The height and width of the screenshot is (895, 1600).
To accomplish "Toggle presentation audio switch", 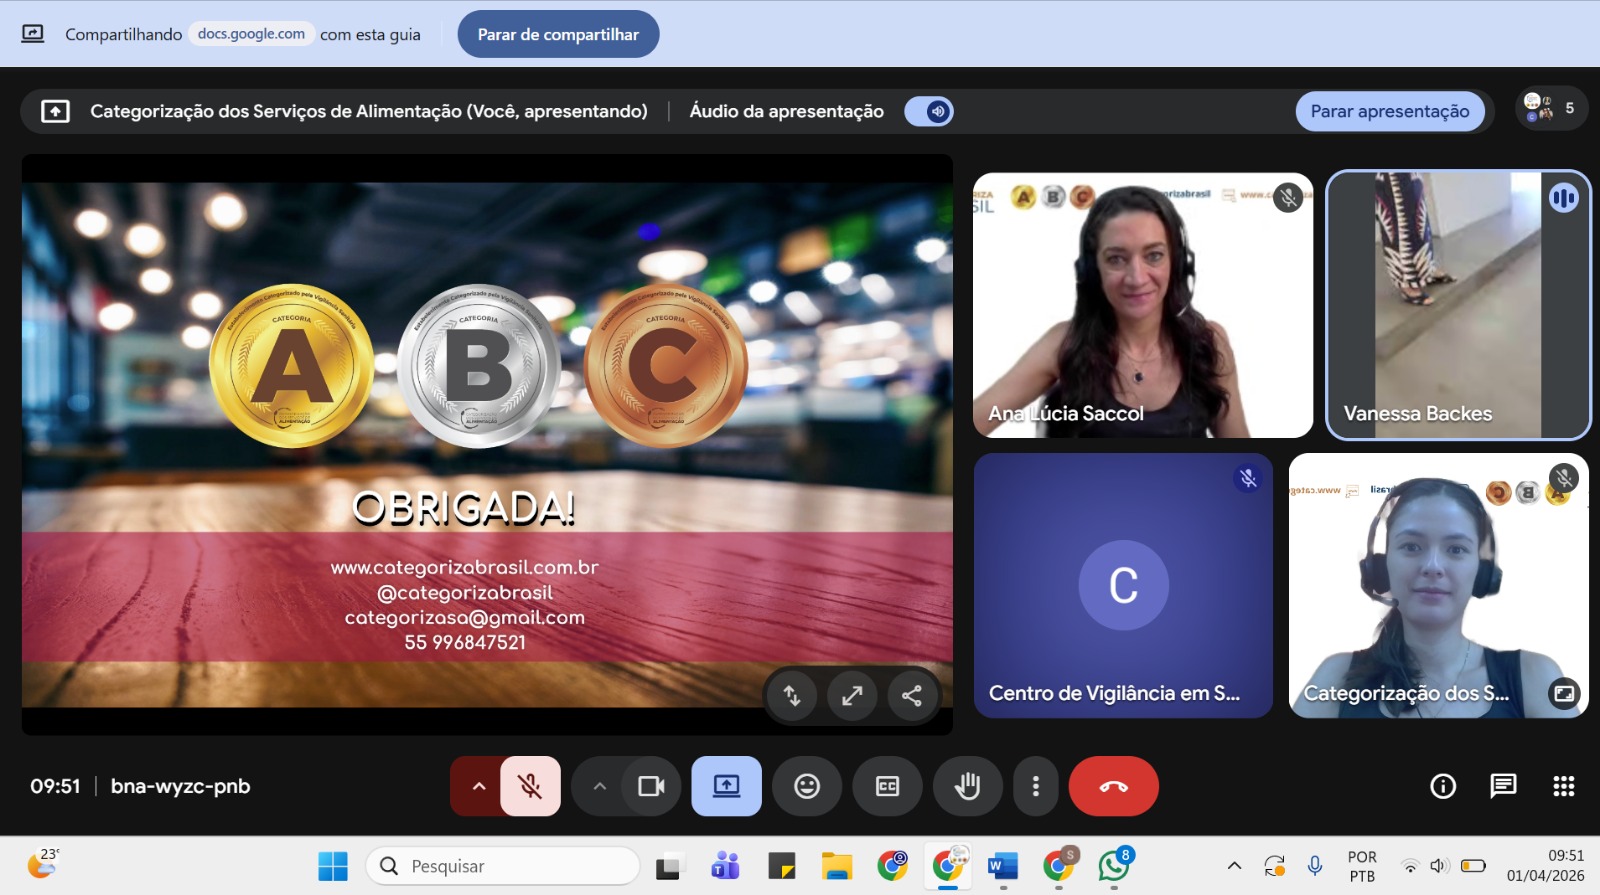I will click(x=929, y=111).
